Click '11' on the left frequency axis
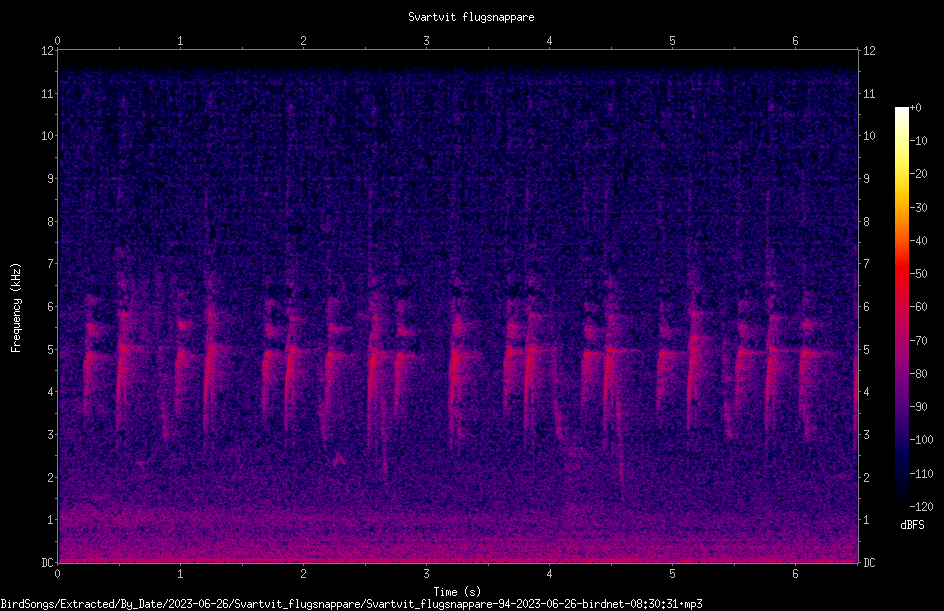Screen dimensions: 944x611 tap(47, 94)
